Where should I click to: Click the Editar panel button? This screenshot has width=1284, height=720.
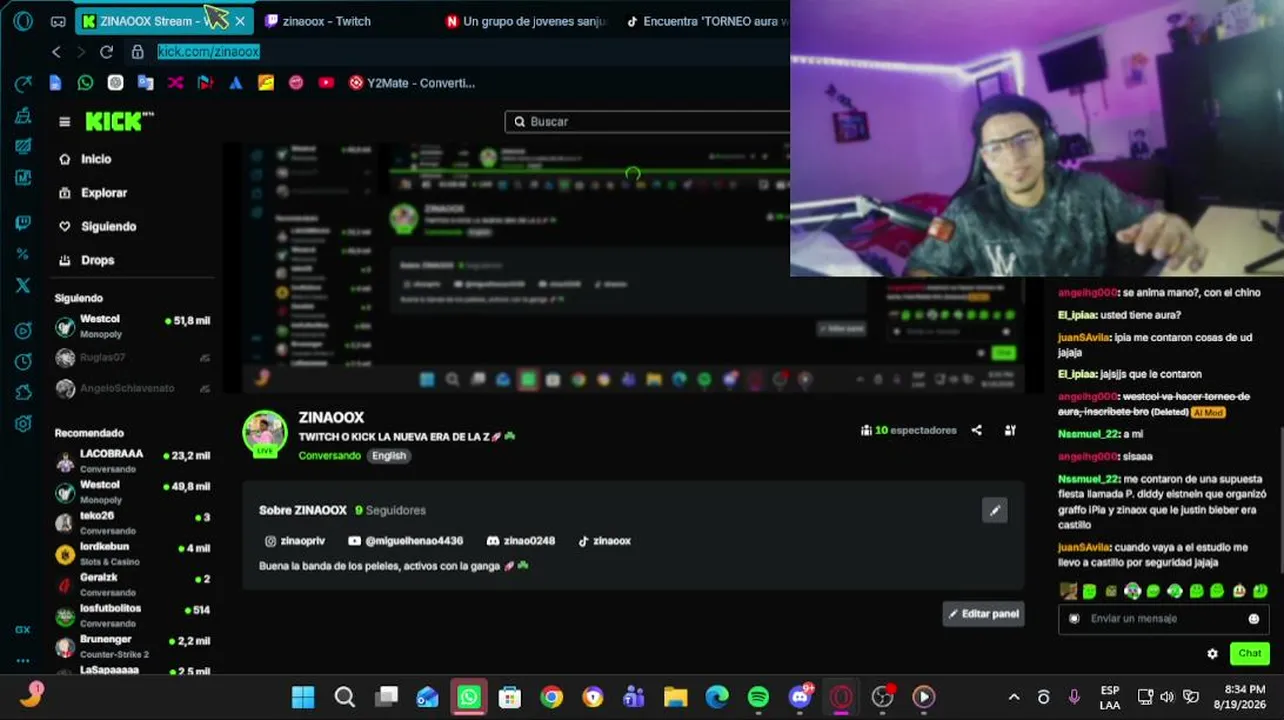[x=983, y=614]
